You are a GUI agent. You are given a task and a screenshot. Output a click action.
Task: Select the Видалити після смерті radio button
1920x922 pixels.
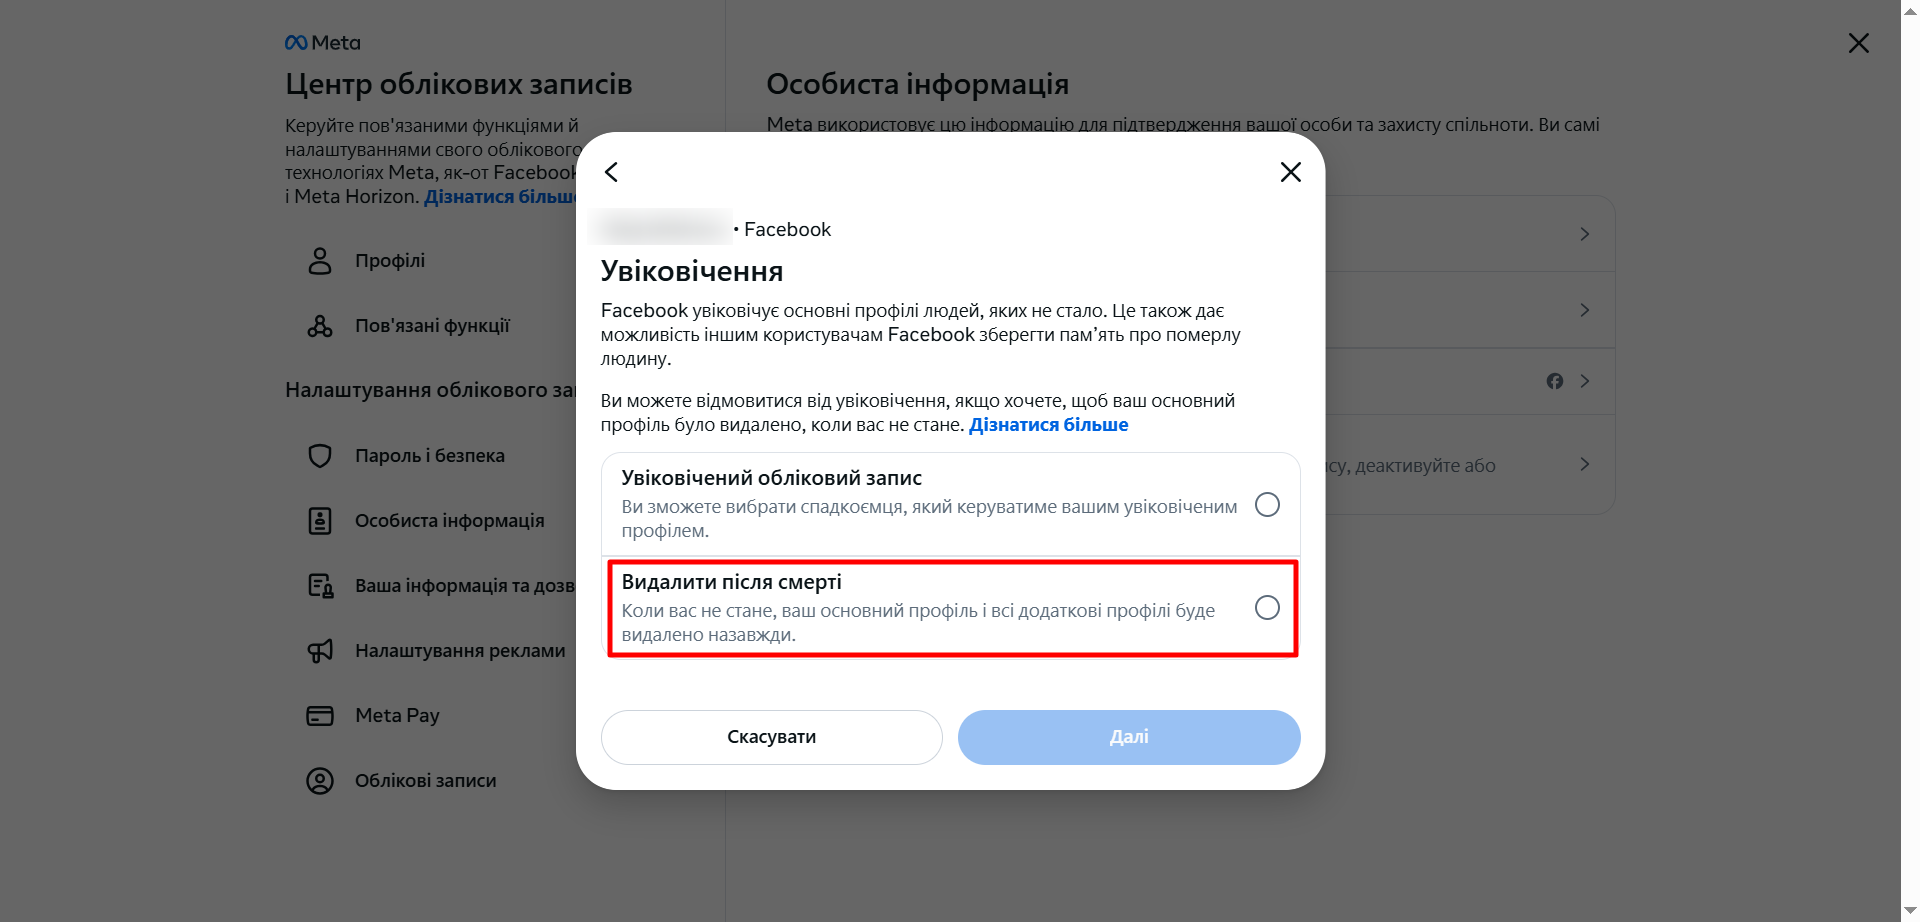1267,608
